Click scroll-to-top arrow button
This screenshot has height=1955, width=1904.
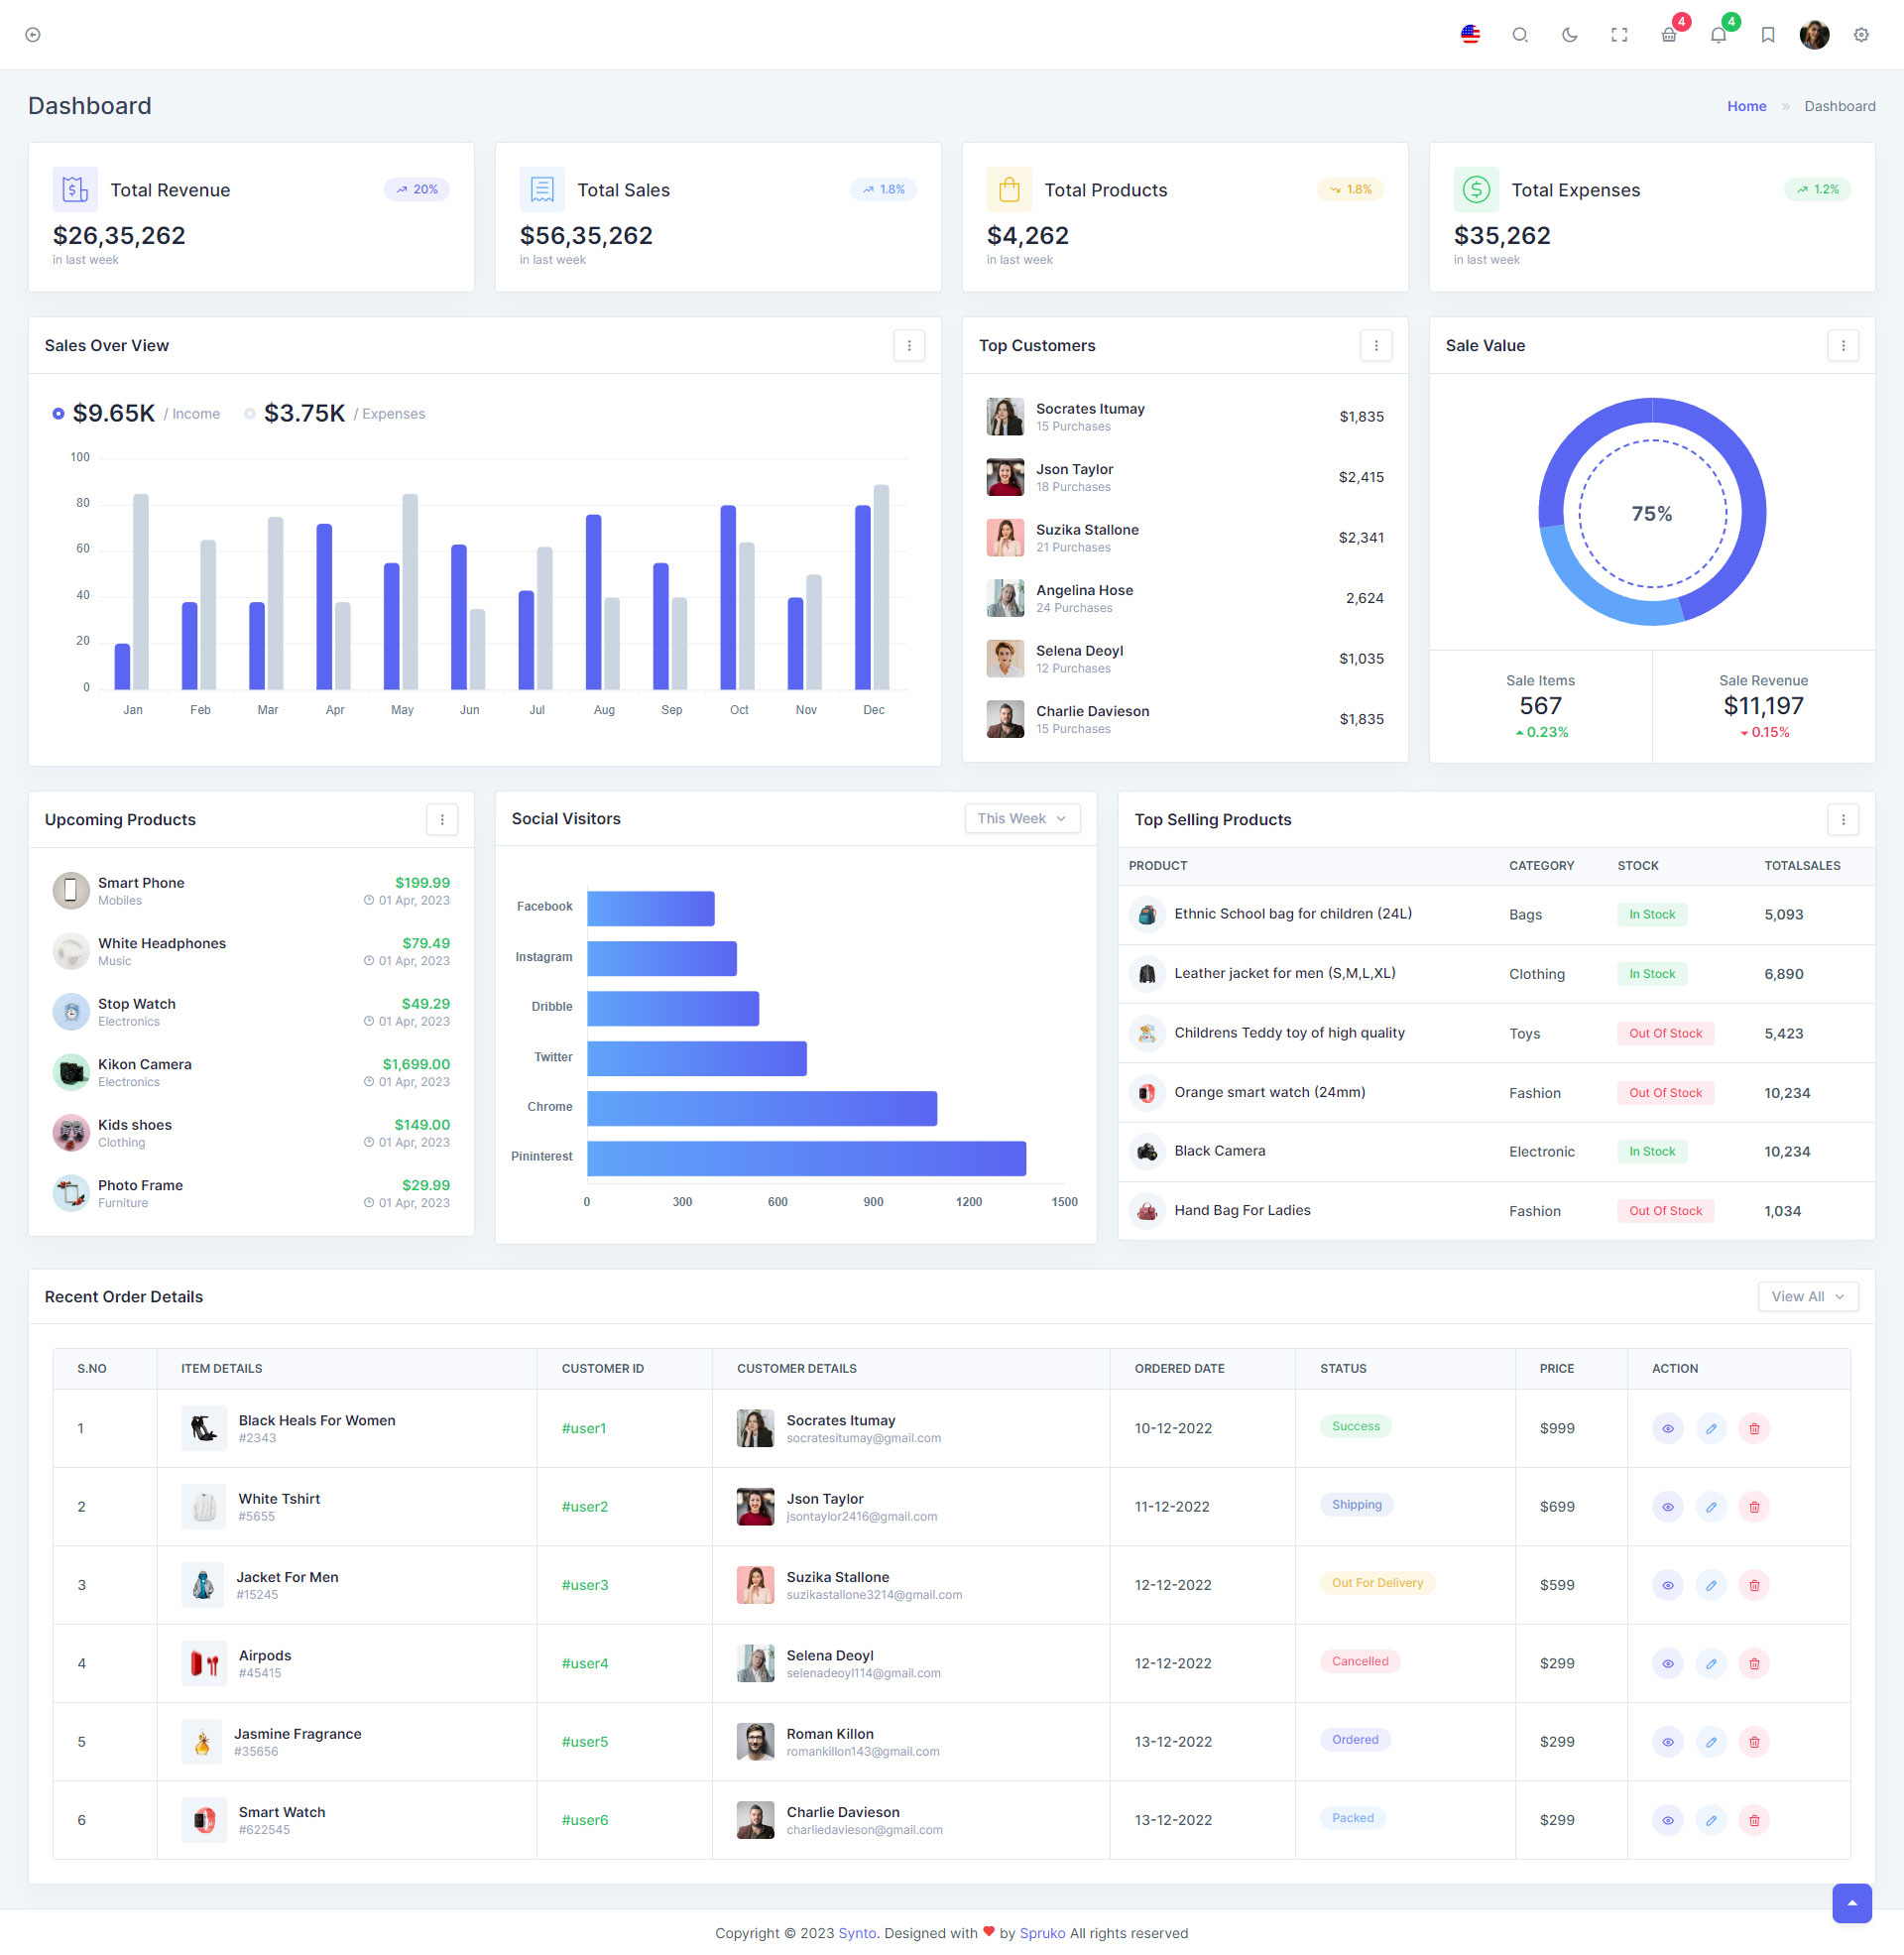[x=1851, y=1902]
